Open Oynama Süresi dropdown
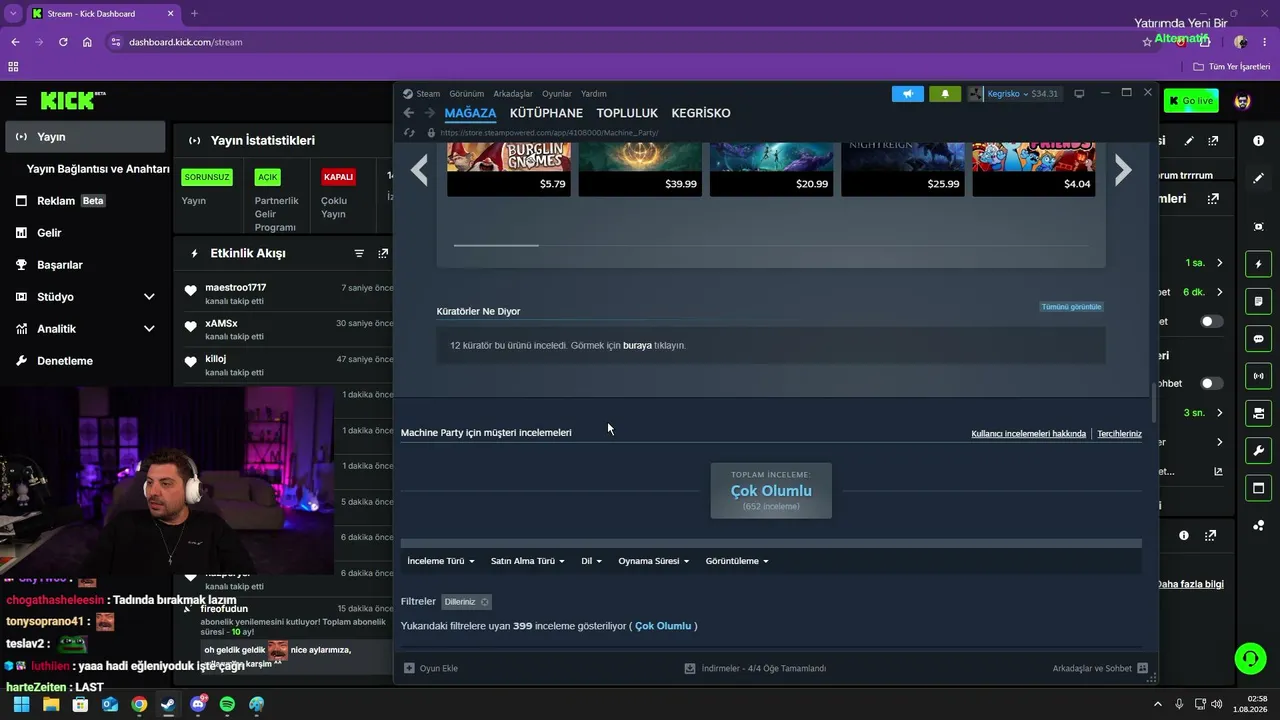 (x=654, y=561)
